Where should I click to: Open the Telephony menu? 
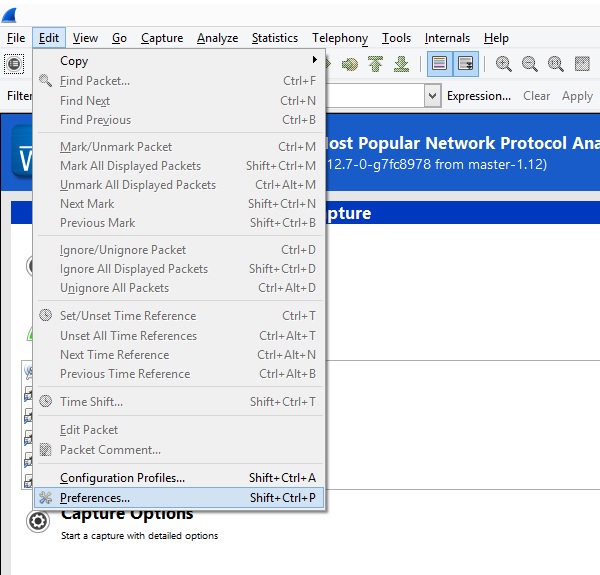[x=340, y=38]
